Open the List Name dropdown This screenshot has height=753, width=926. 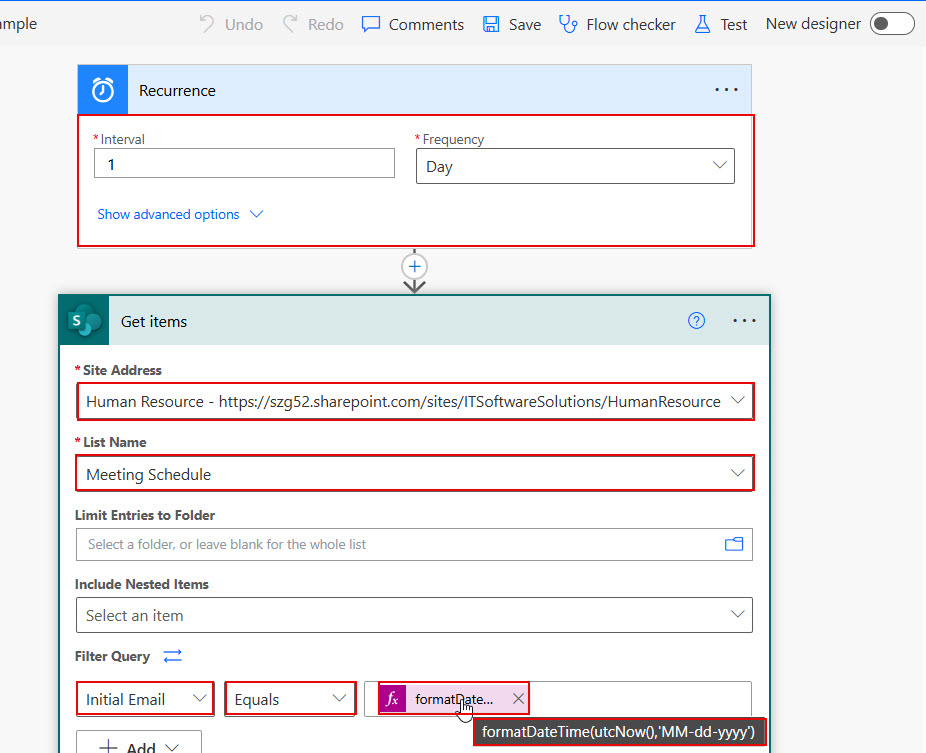[x=738, y=474]
